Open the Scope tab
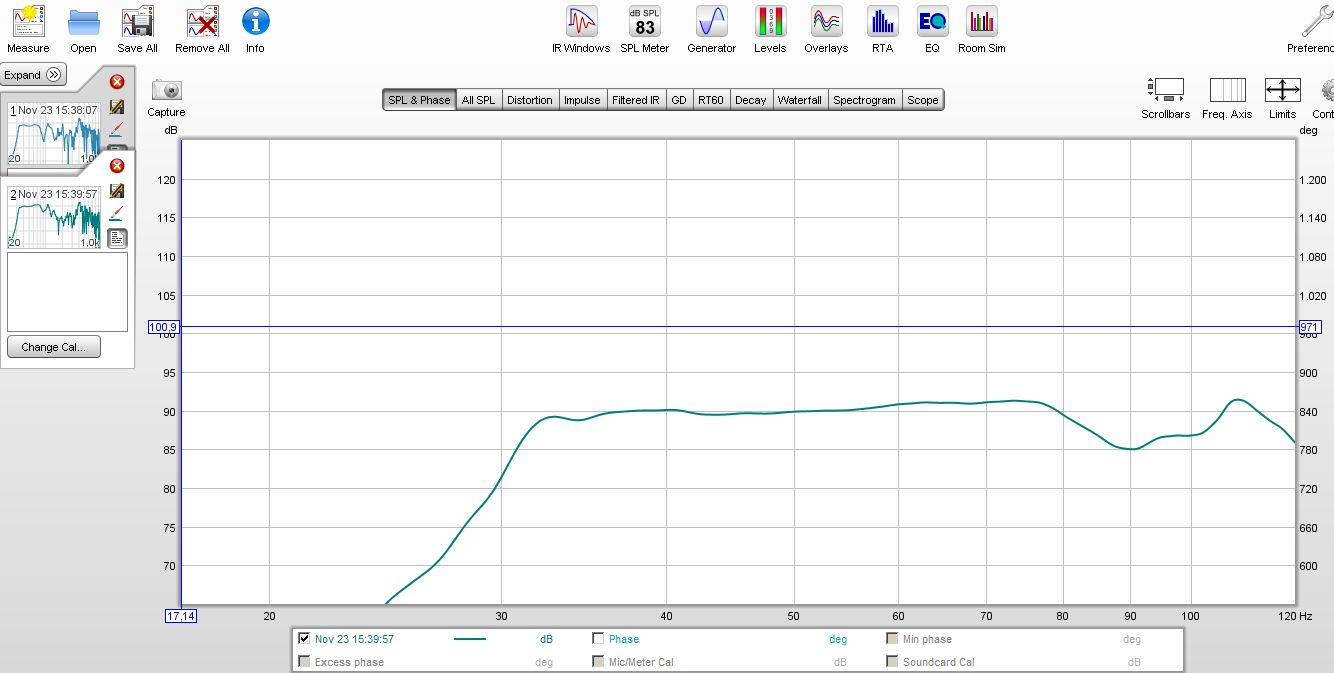This screenshot has height=673, width=1334. (923, 100)
